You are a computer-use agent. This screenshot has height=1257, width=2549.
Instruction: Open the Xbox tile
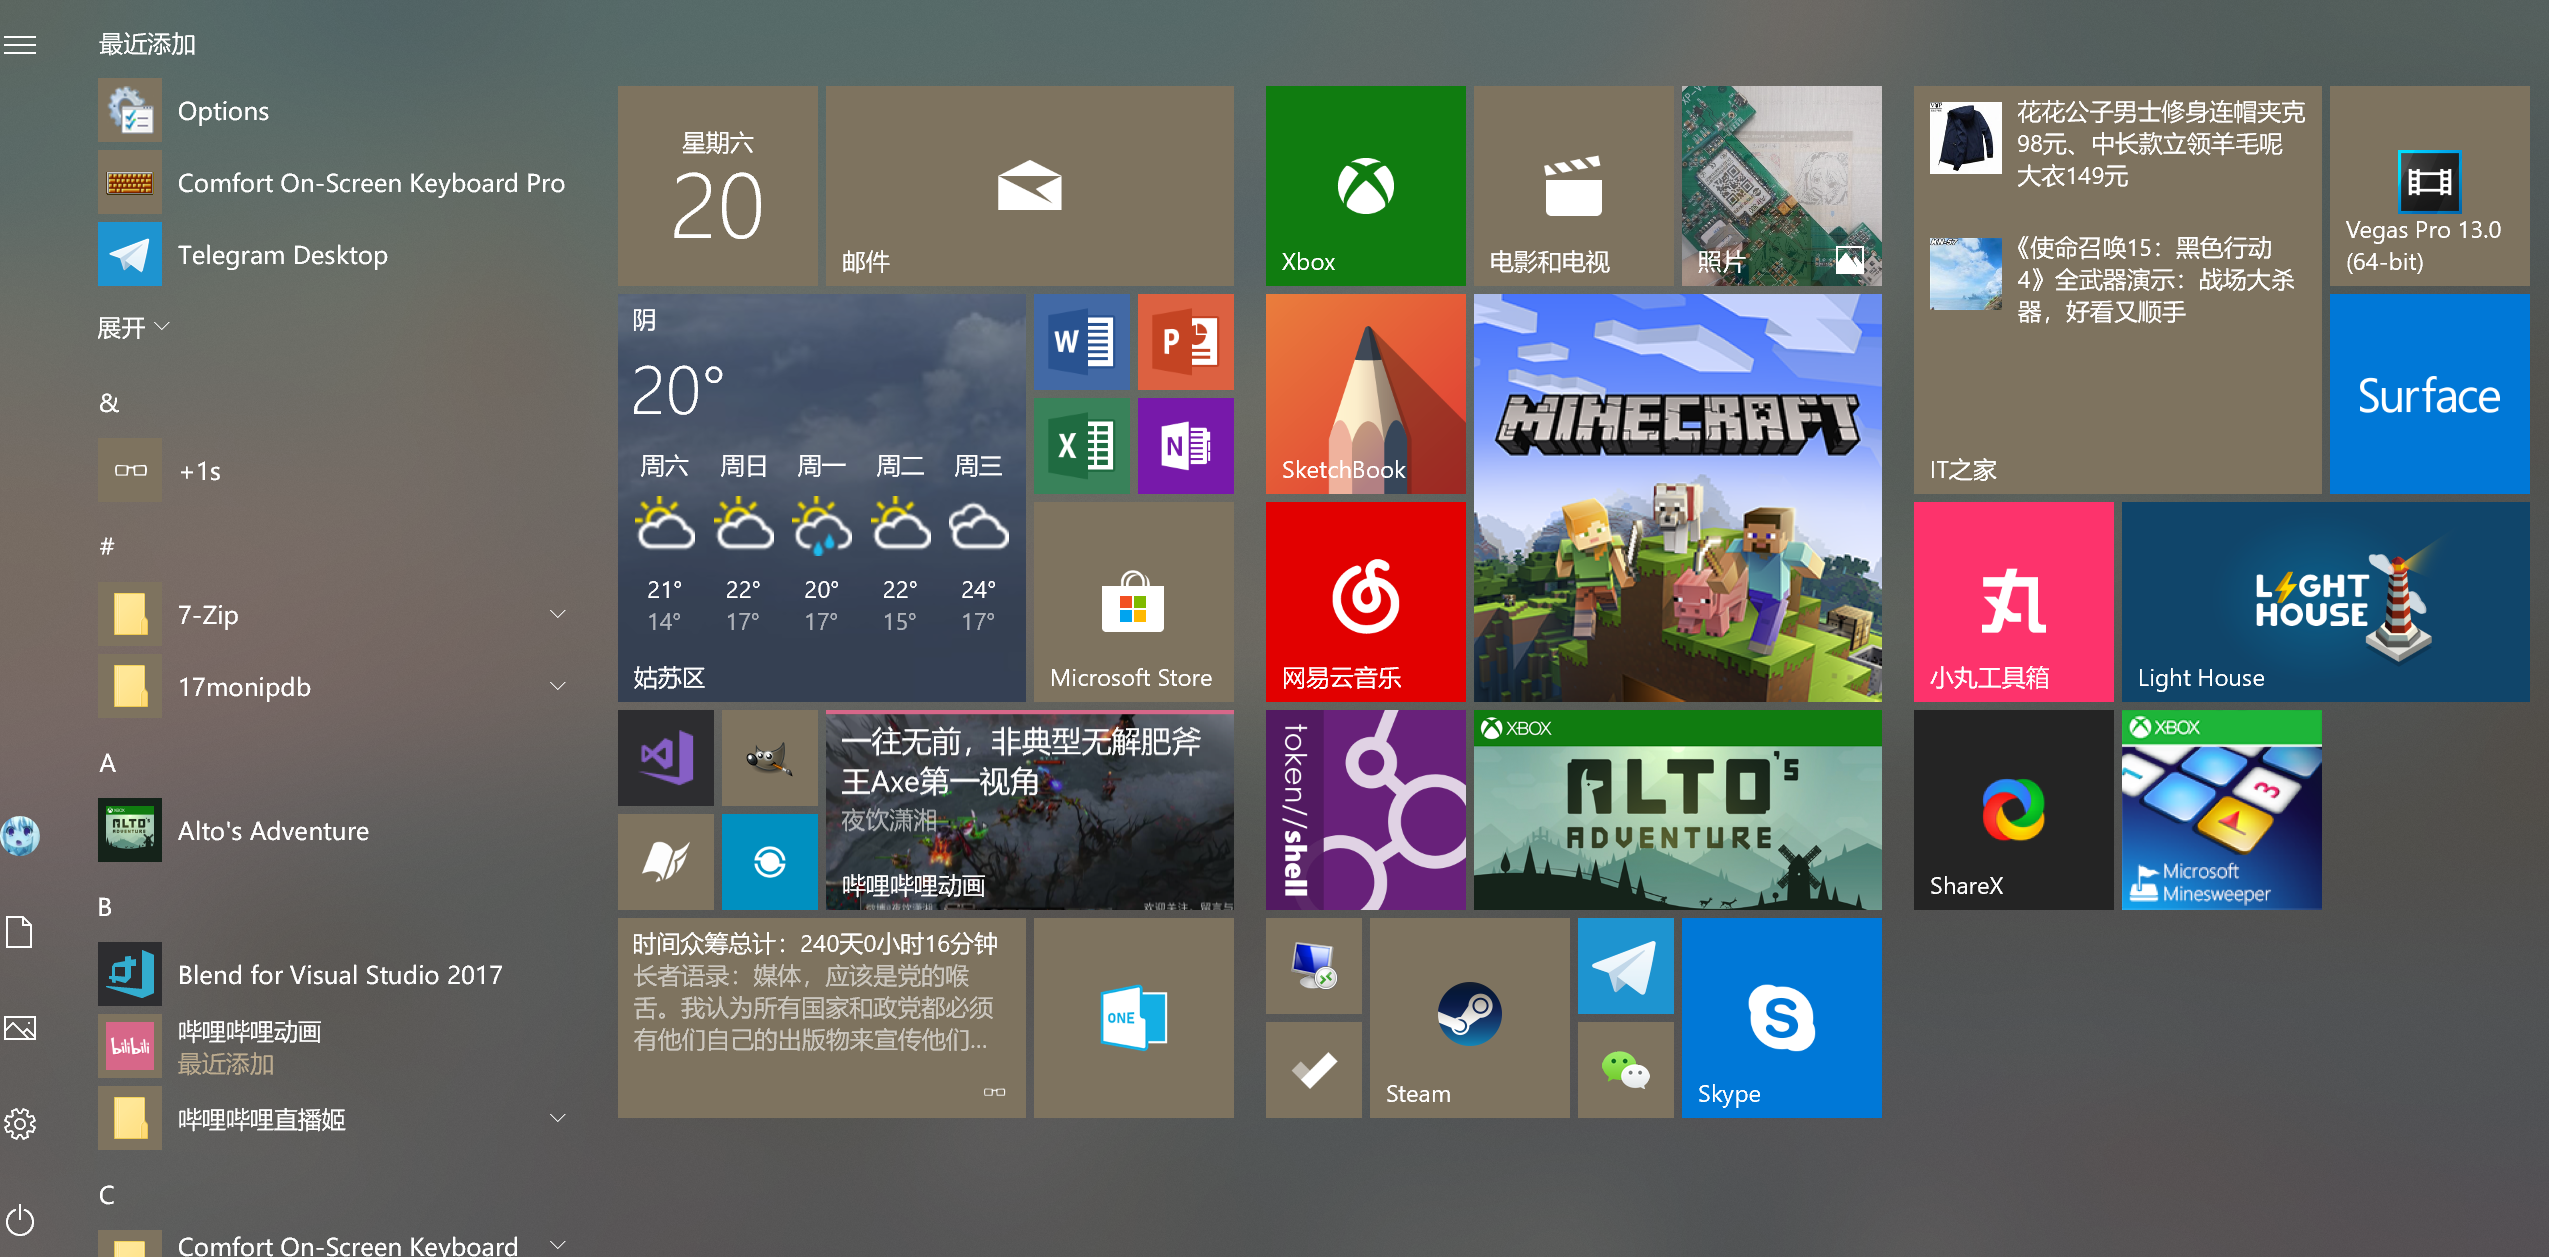point(1365,186)
